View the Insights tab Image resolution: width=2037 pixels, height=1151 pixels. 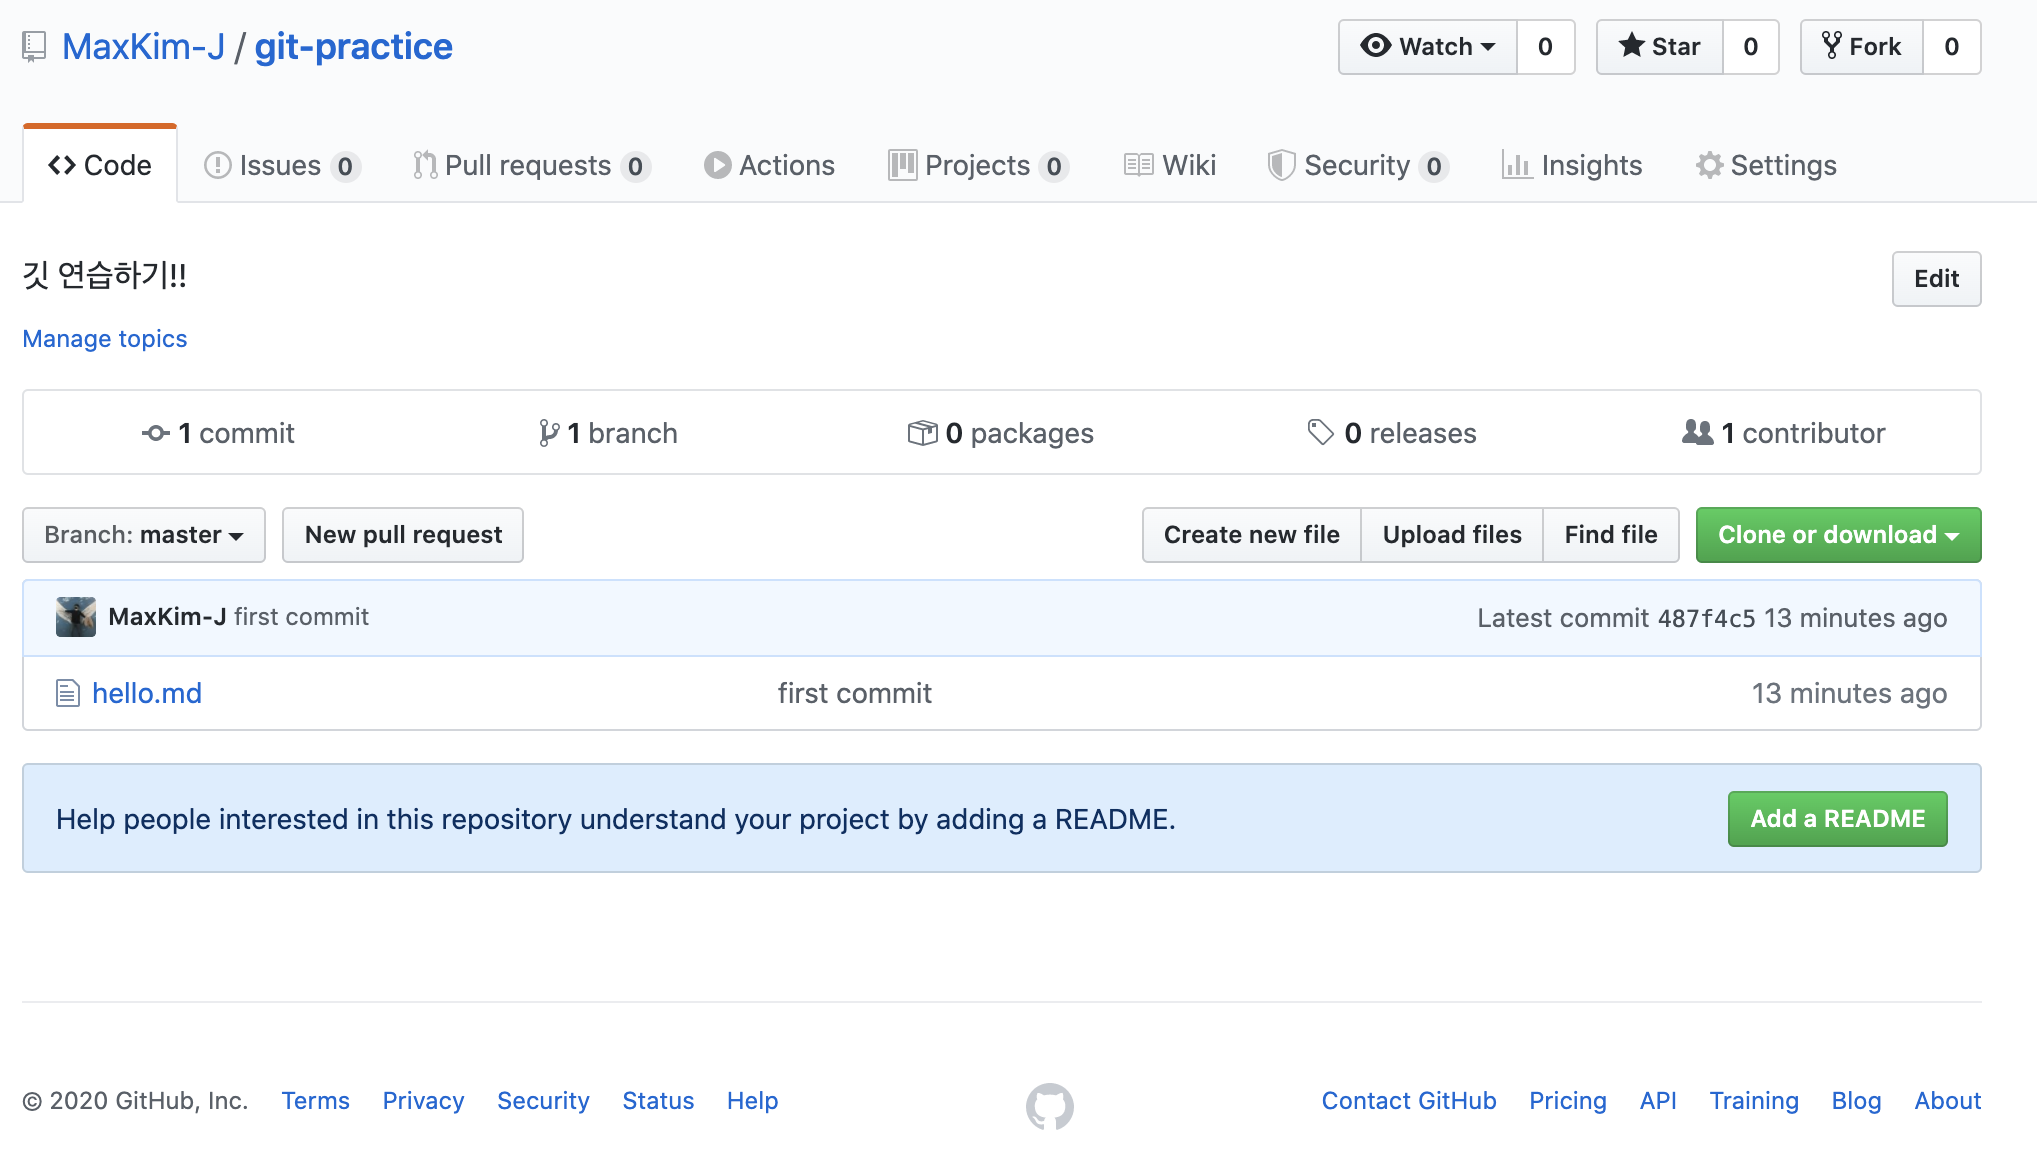1572,165
